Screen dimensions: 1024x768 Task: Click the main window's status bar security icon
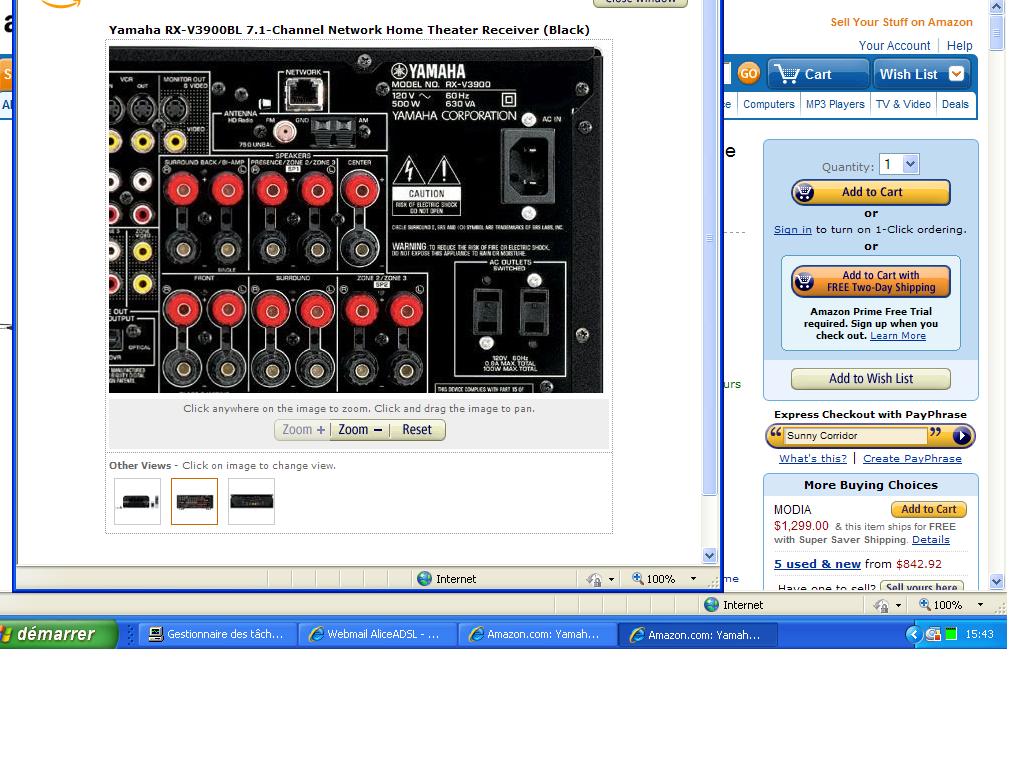click(881, 605)
